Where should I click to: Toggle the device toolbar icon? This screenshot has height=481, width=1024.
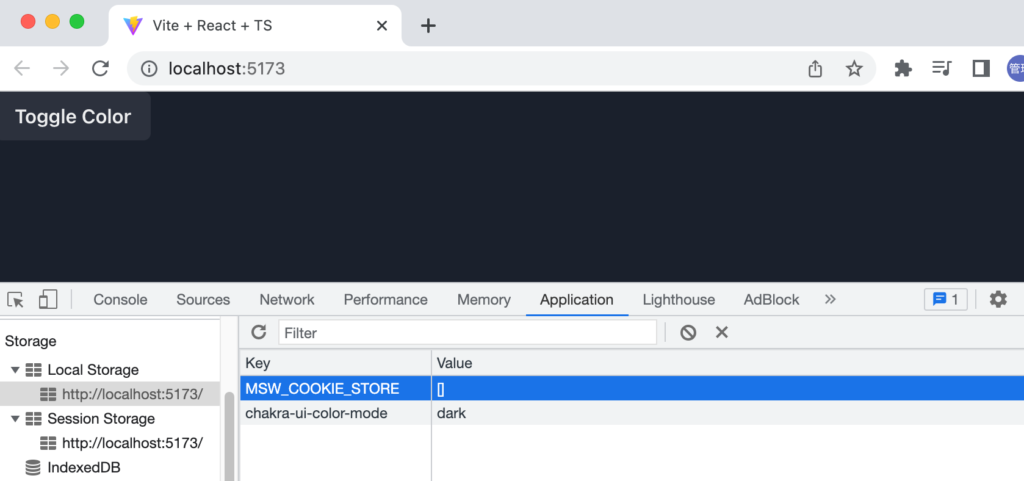48,300
